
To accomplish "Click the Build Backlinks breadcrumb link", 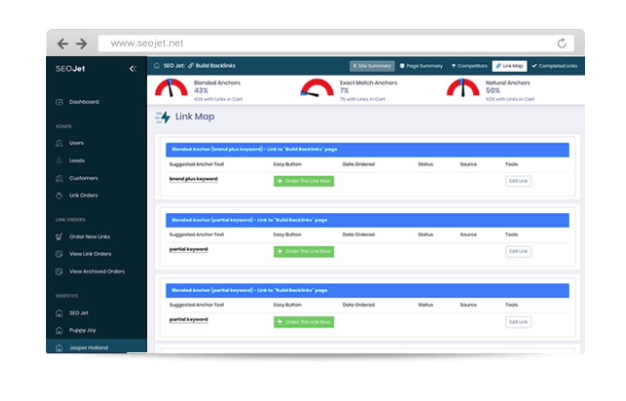I will 215,66.
